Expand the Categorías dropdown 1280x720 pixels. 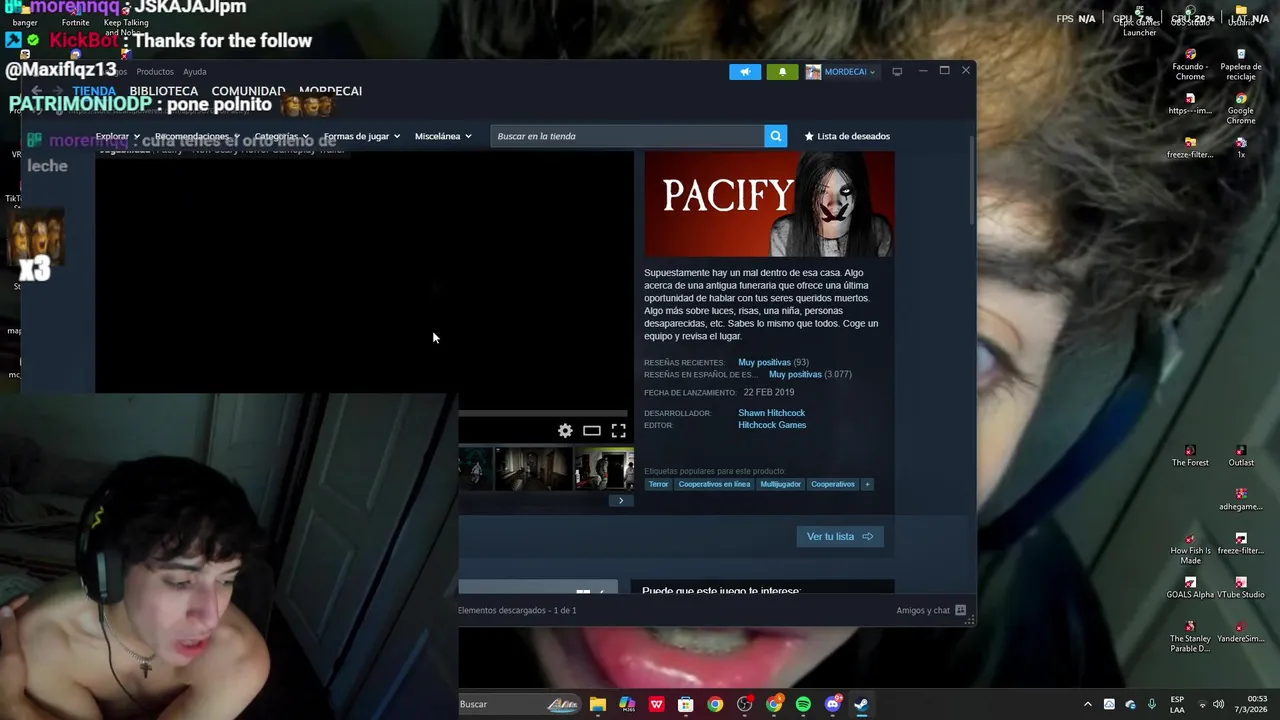281,136
